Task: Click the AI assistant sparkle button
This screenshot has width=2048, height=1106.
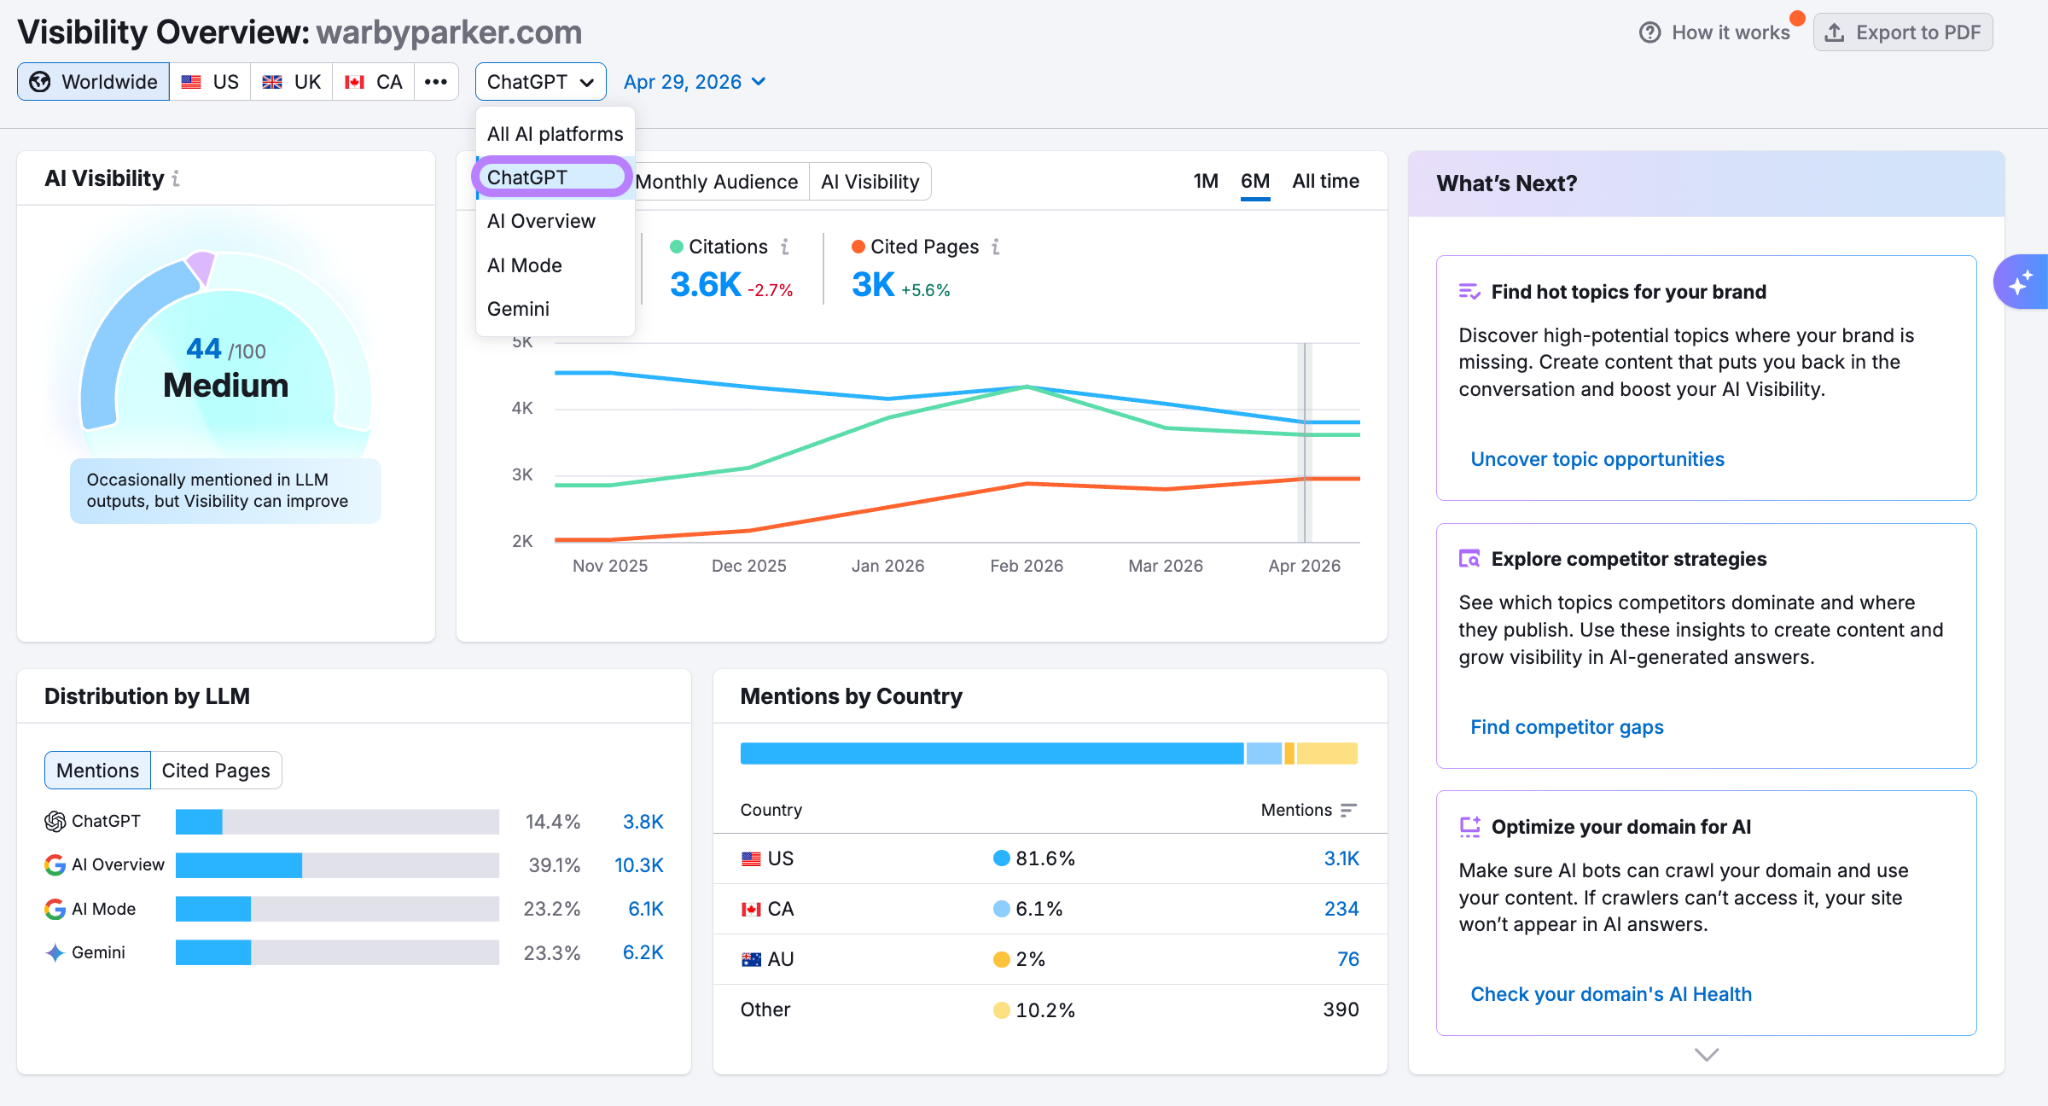Action: click(x=2020, y=282)
